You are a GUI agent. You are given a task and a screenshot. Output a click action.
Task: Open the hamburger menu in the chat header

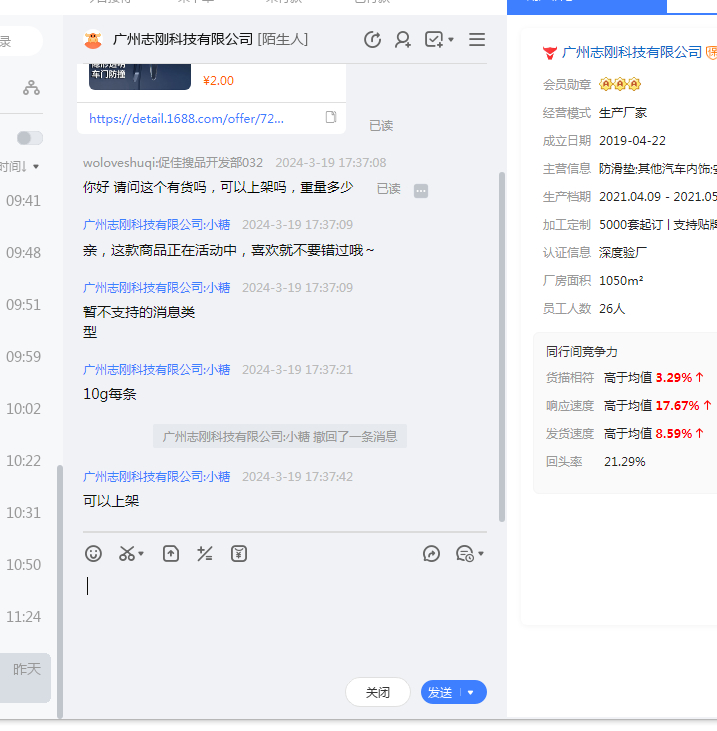pyautogui.click(x=477, y=40)
